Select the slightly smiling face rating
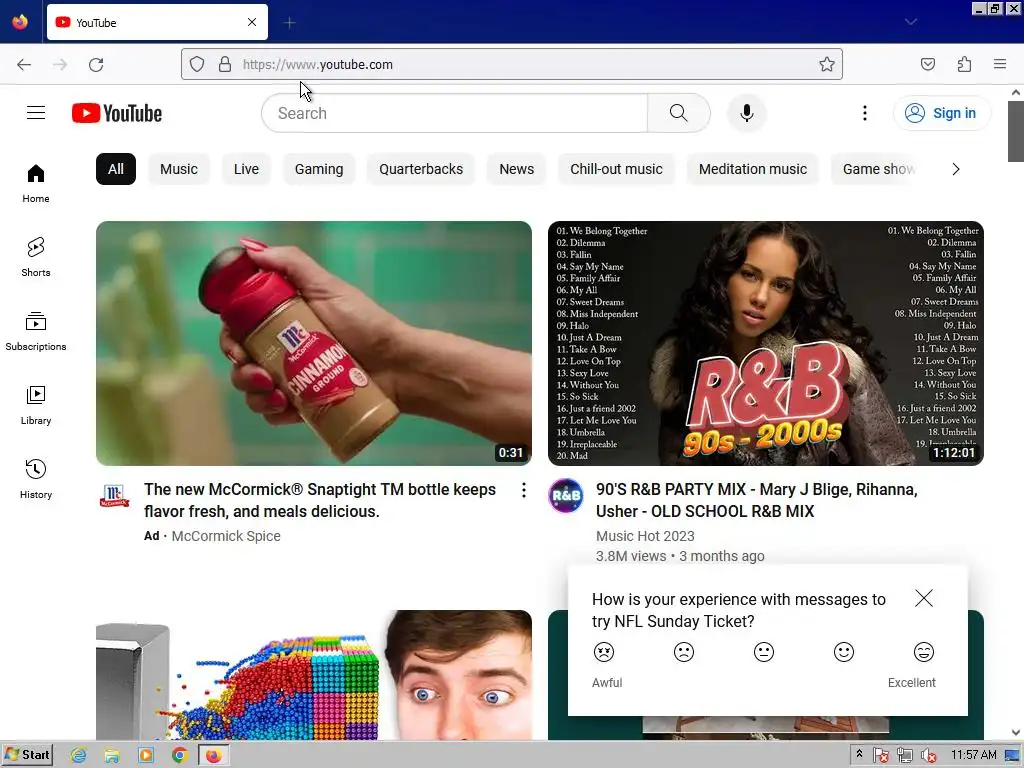The image size is (1024, 768). coord(844,652)
